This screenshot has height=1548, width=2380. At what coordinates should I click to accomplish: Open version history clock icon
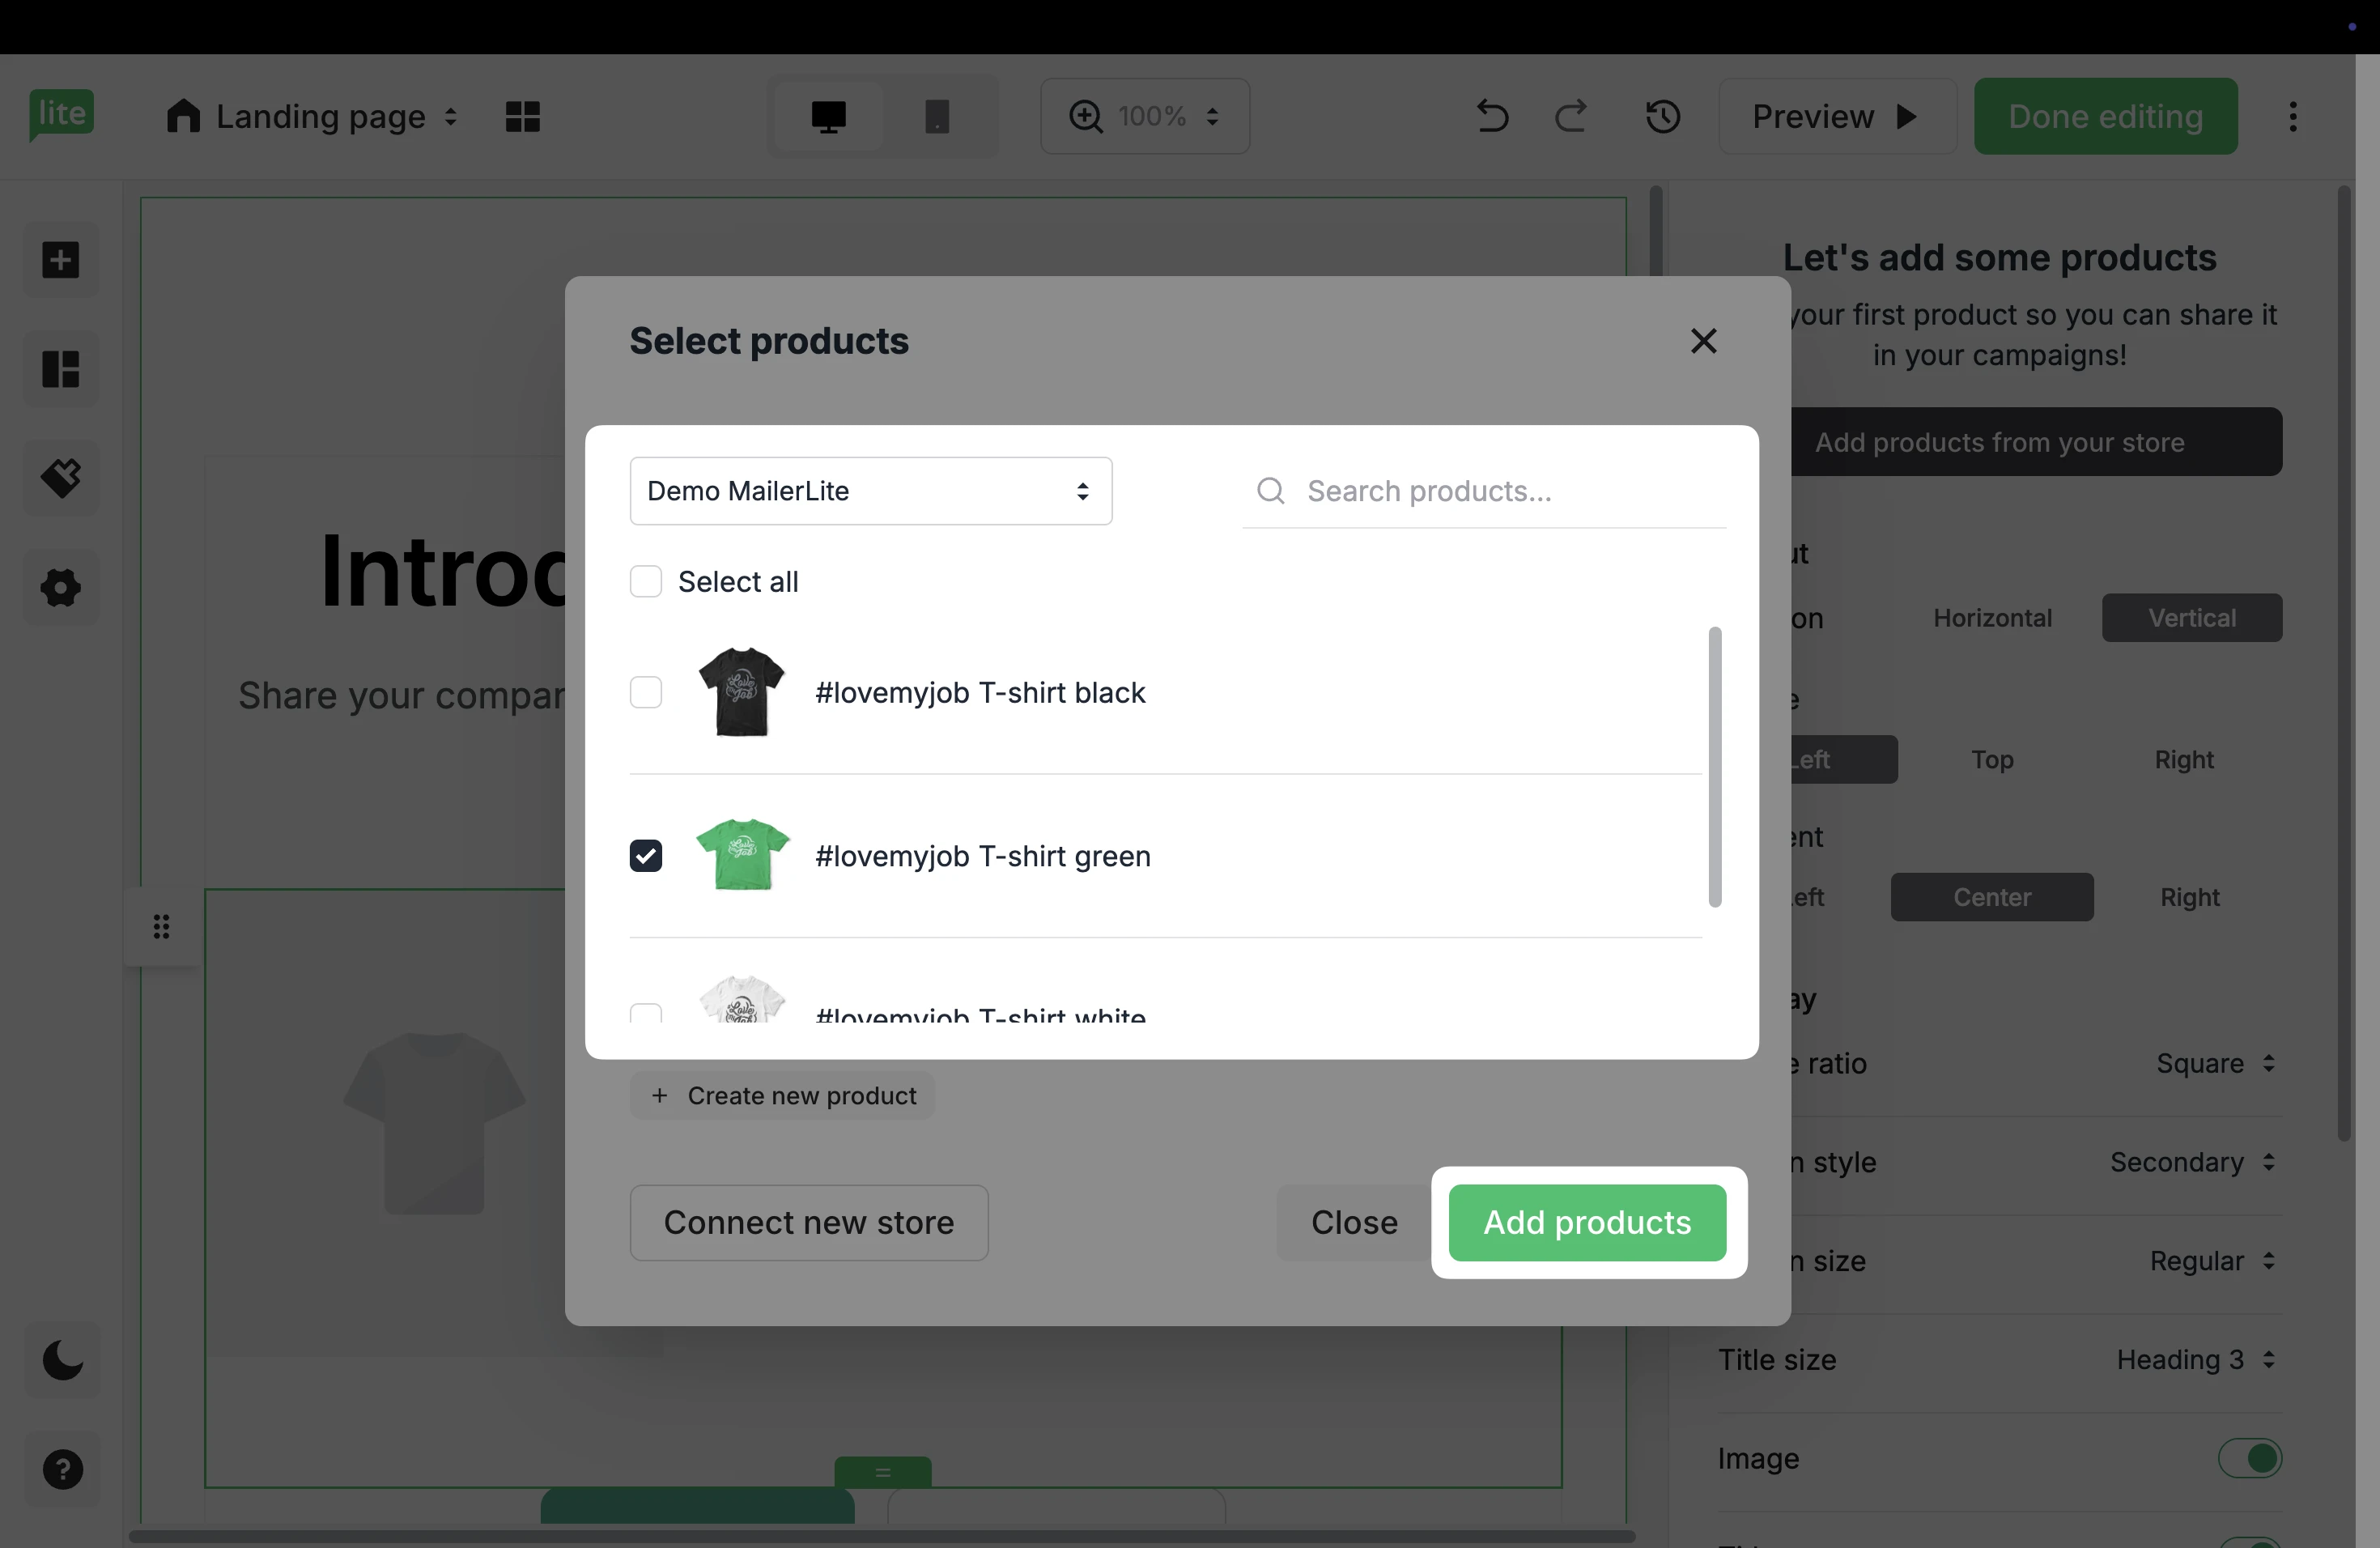(1662, 117)
